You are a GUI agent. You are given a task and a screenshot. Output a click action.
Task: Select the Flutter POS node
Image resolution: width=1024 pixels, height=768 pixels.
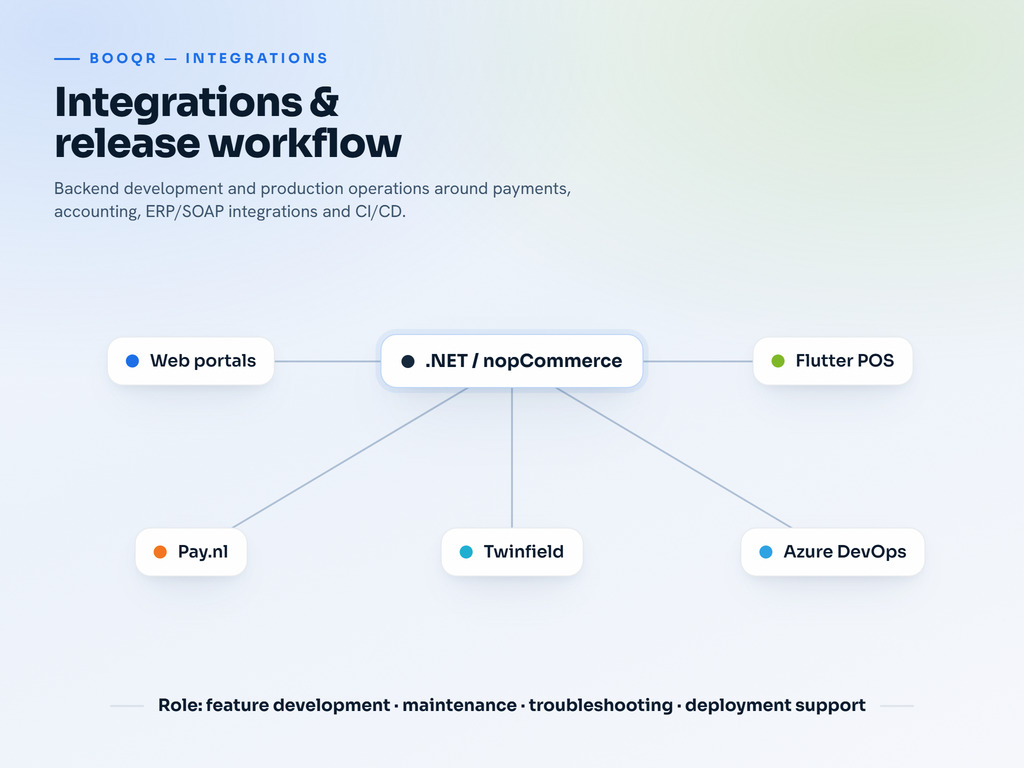pos(833,361)
